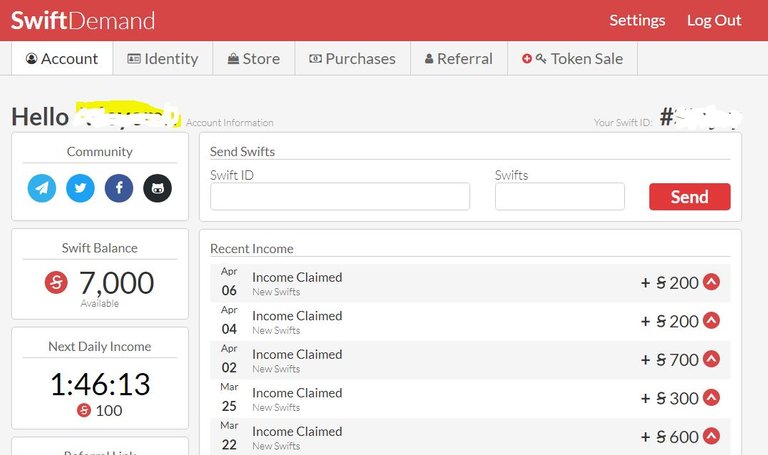Screen dimensions: 768x455
Task: Expand the Mar 22 income entry arrow
Action: [711, 436]
